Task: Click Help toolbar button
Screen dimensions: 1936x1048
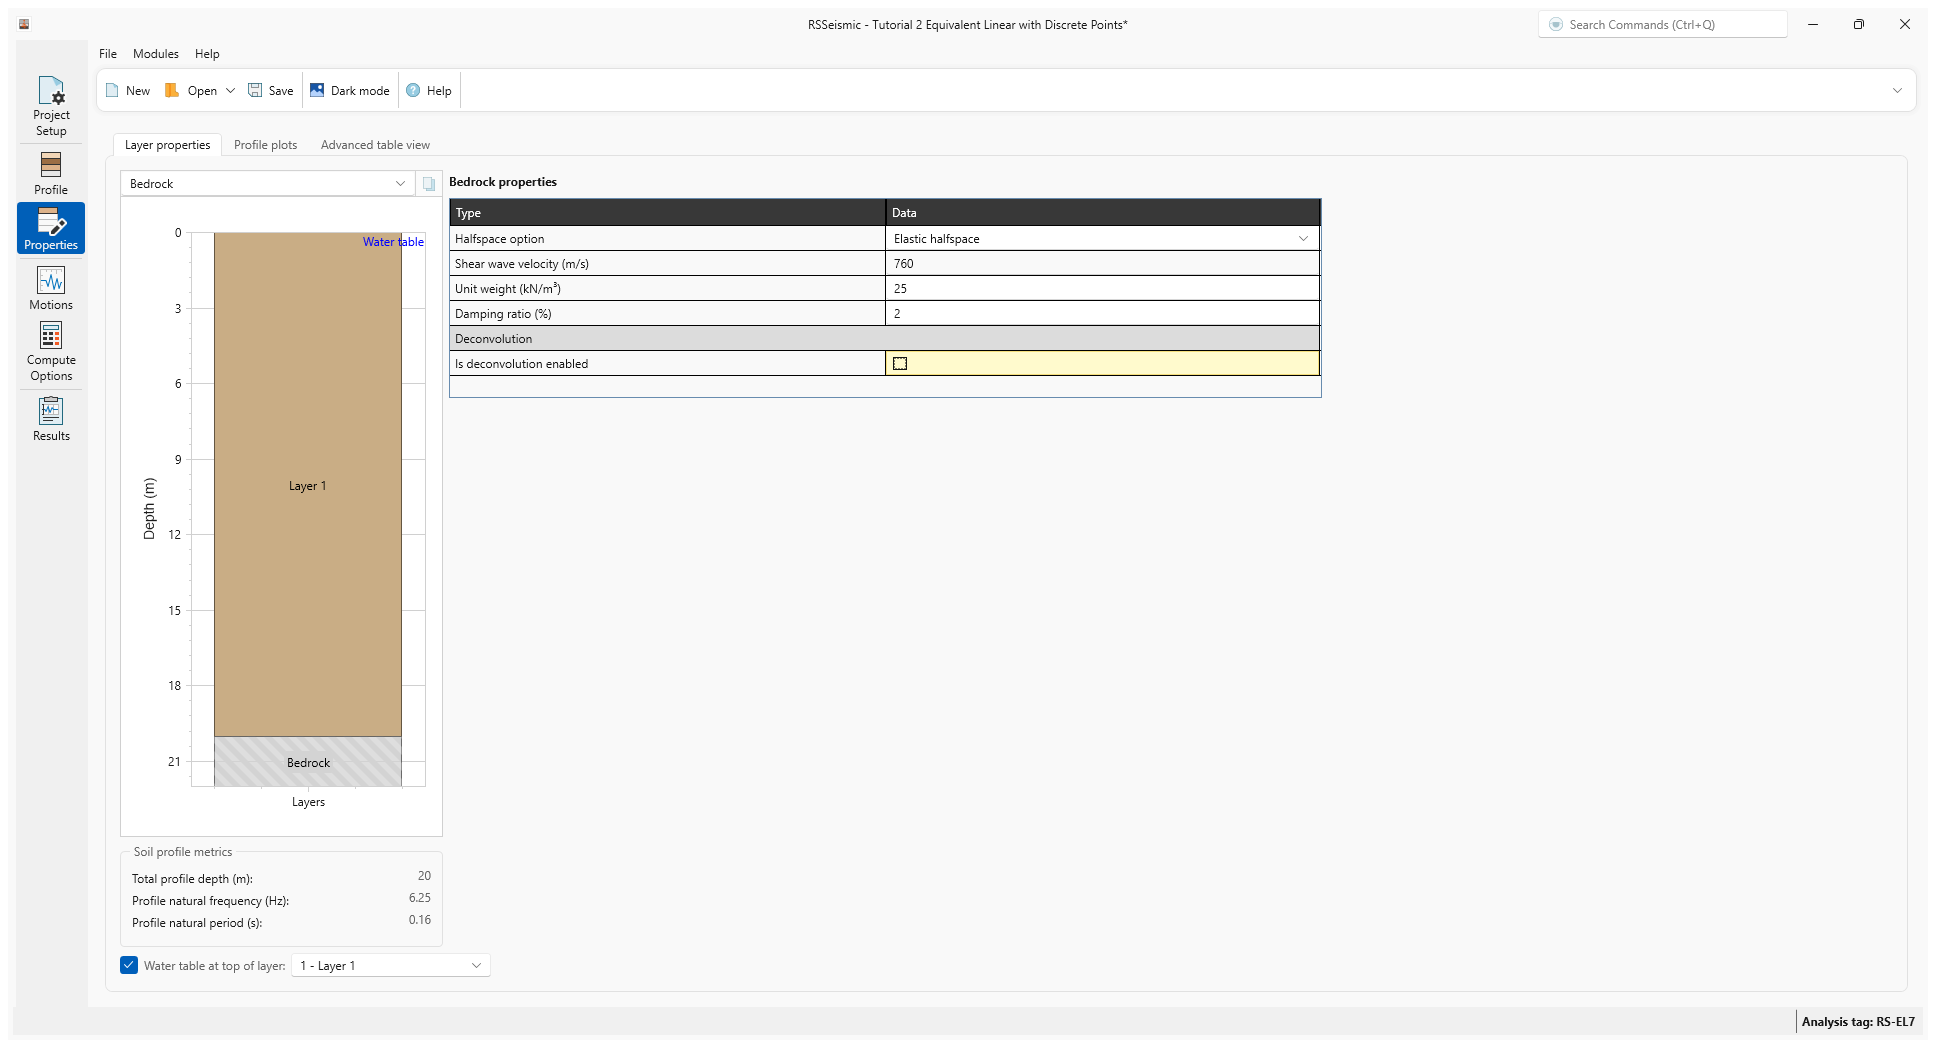Action: (x=429, y=91)
